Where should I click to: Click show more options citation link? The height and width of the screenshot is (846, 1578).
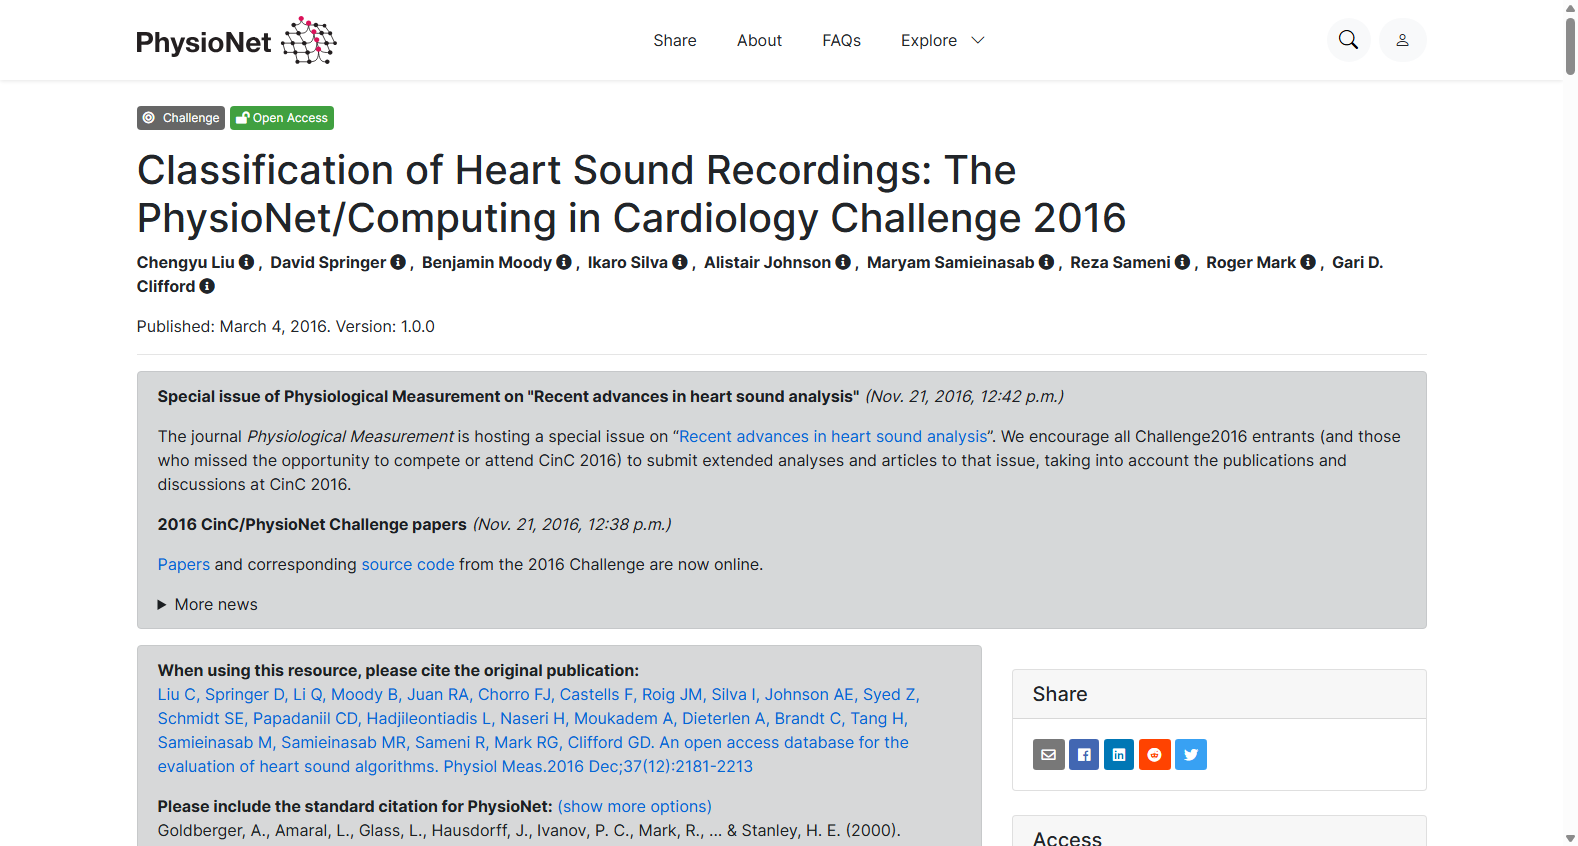(x=635, y=807)
